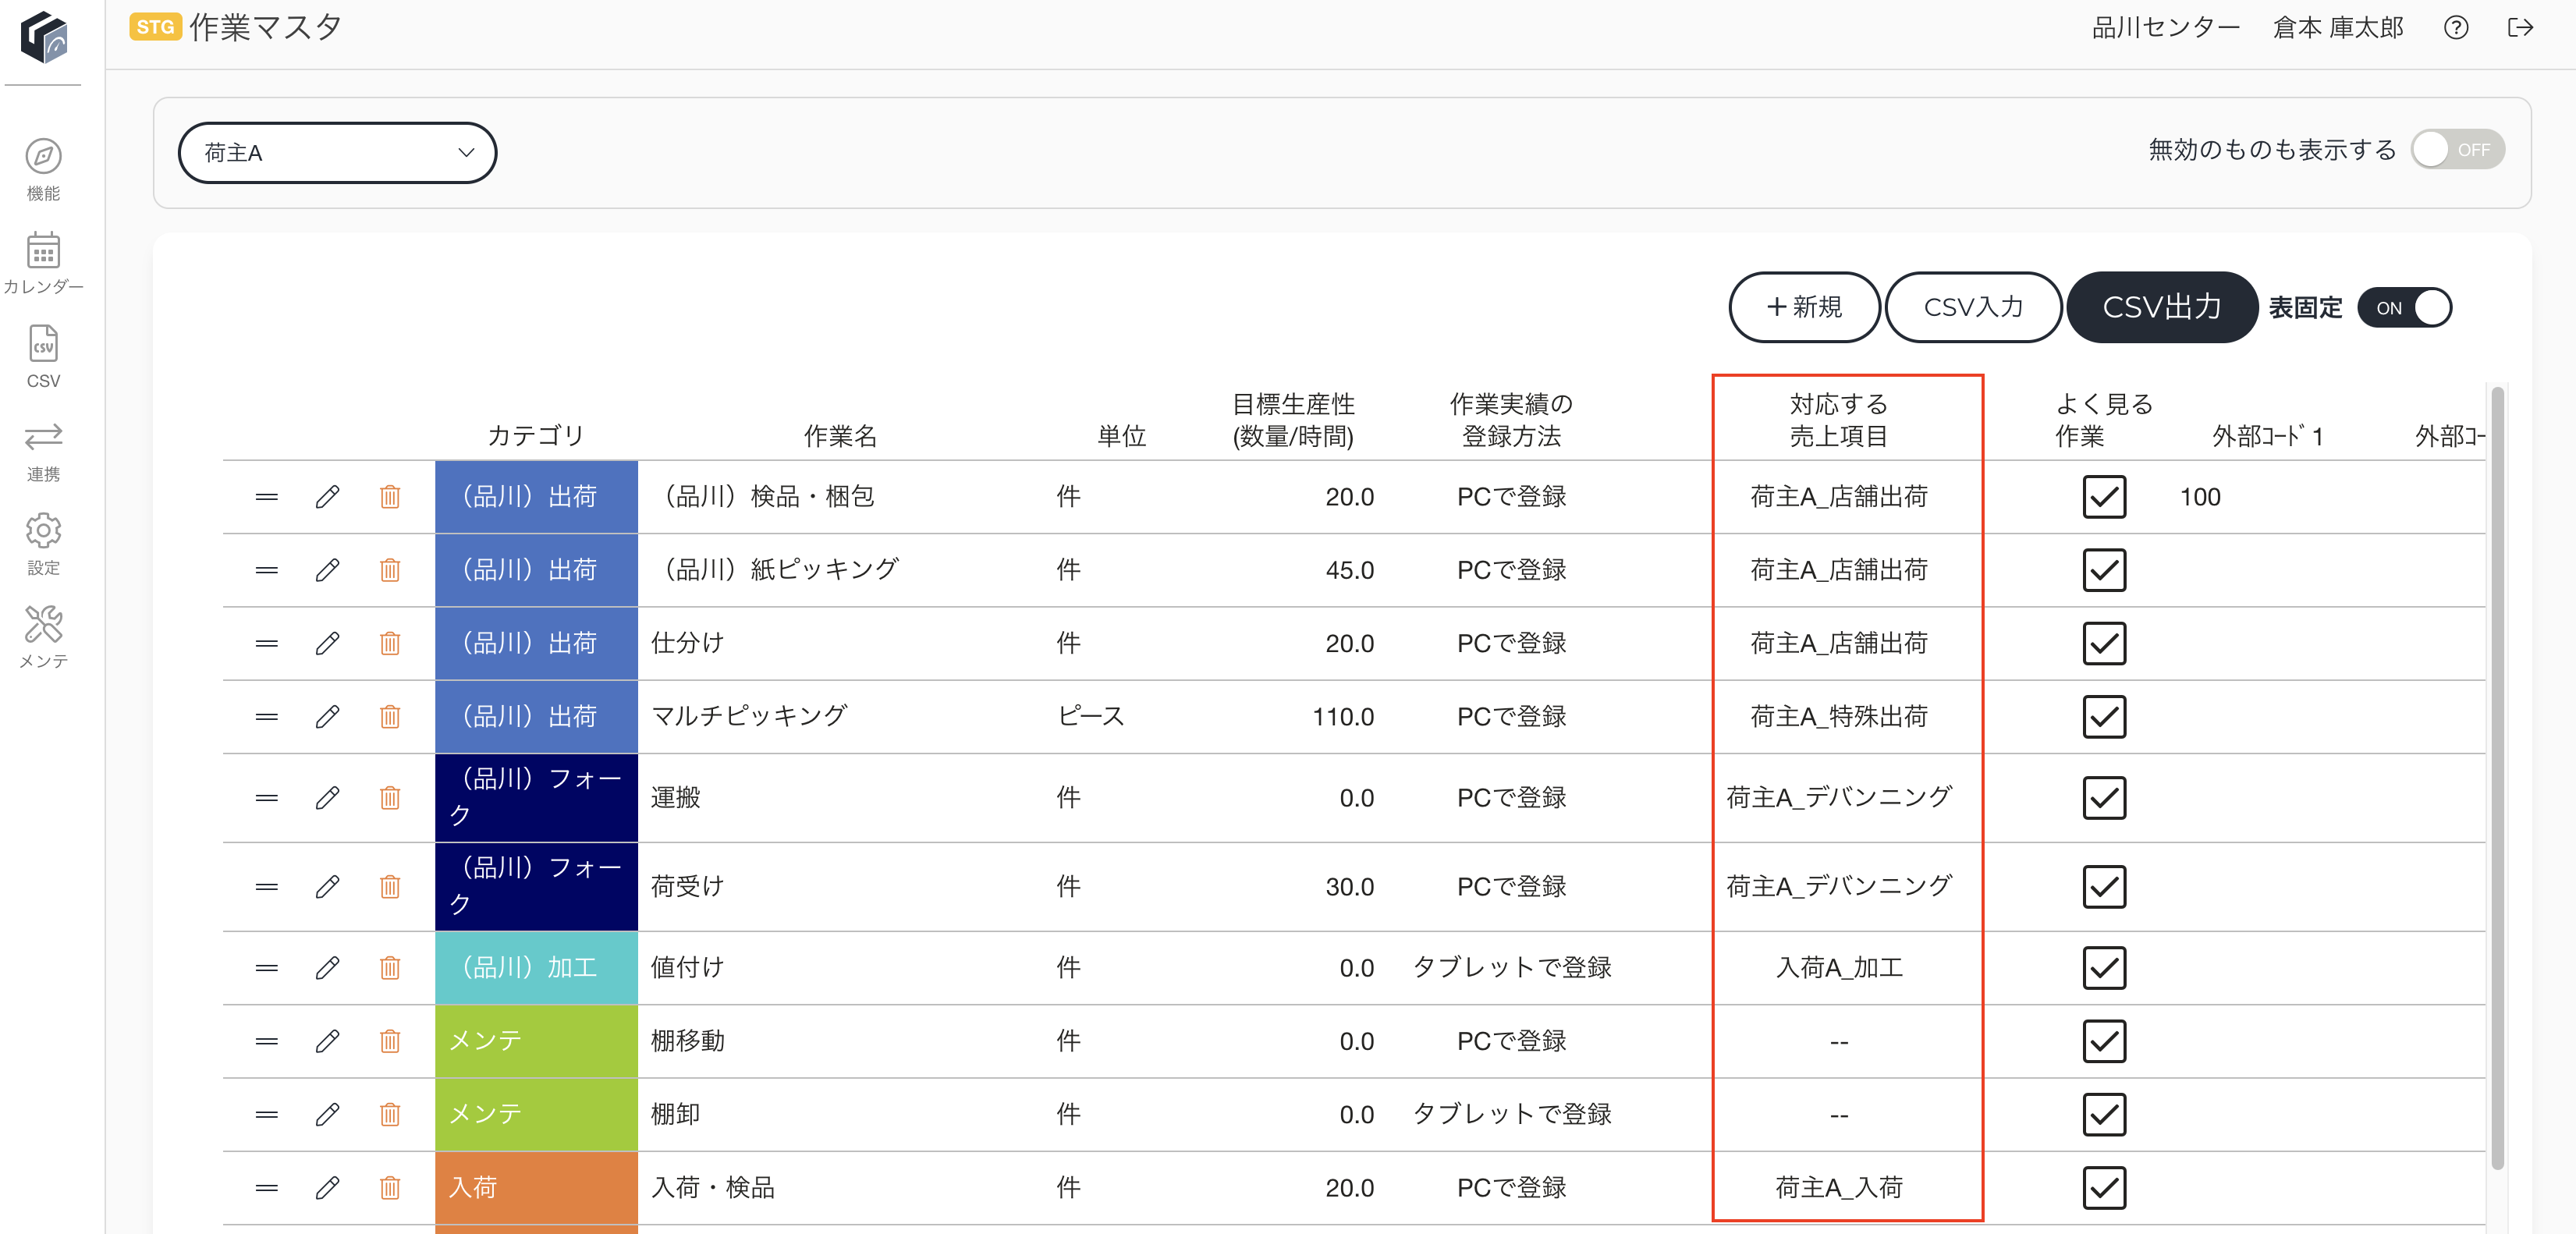Turn off the 表固定 toggle
This screenshot has width=2576, height=1234.
[x=2404, y=308]
